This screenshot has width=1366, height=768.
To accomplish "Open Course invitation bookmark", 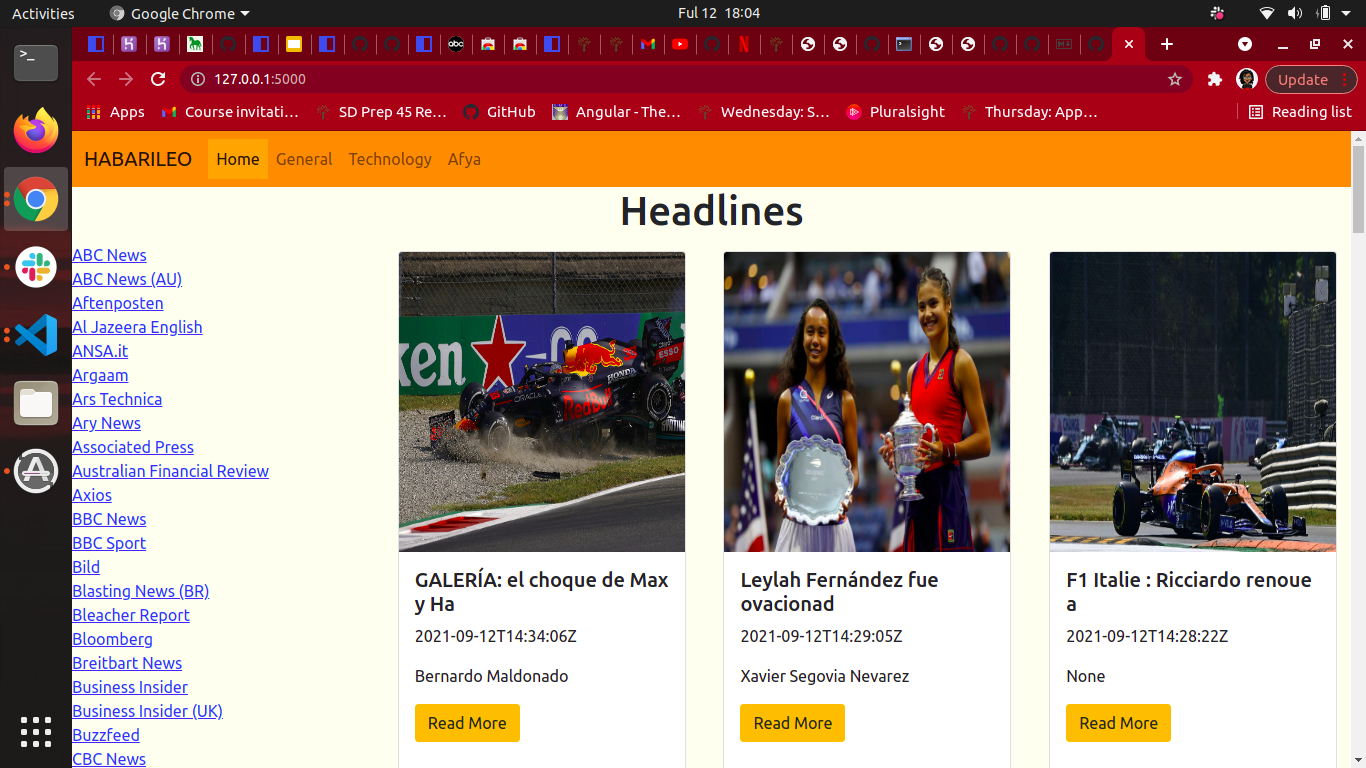I will click(230, 112).
